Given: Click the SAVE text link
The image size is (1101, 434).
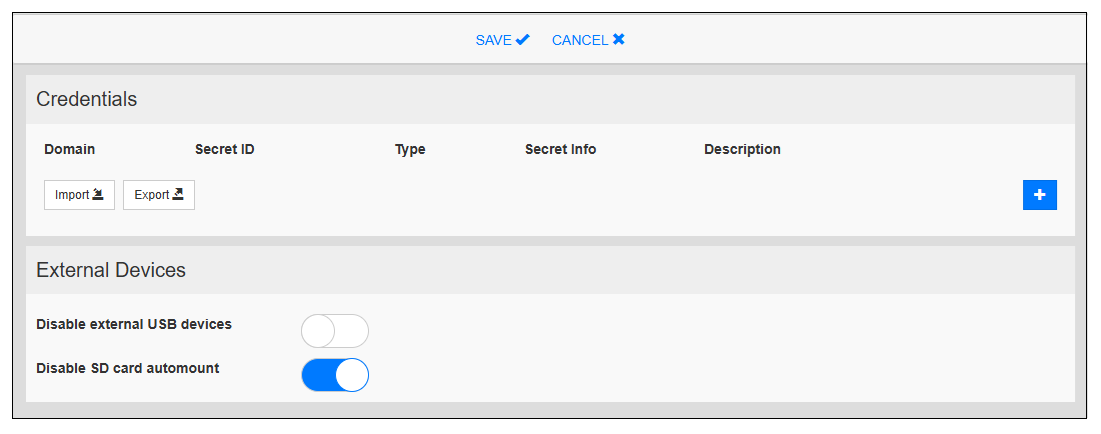Looking at the screenshot, I should [x=494, y=40].
